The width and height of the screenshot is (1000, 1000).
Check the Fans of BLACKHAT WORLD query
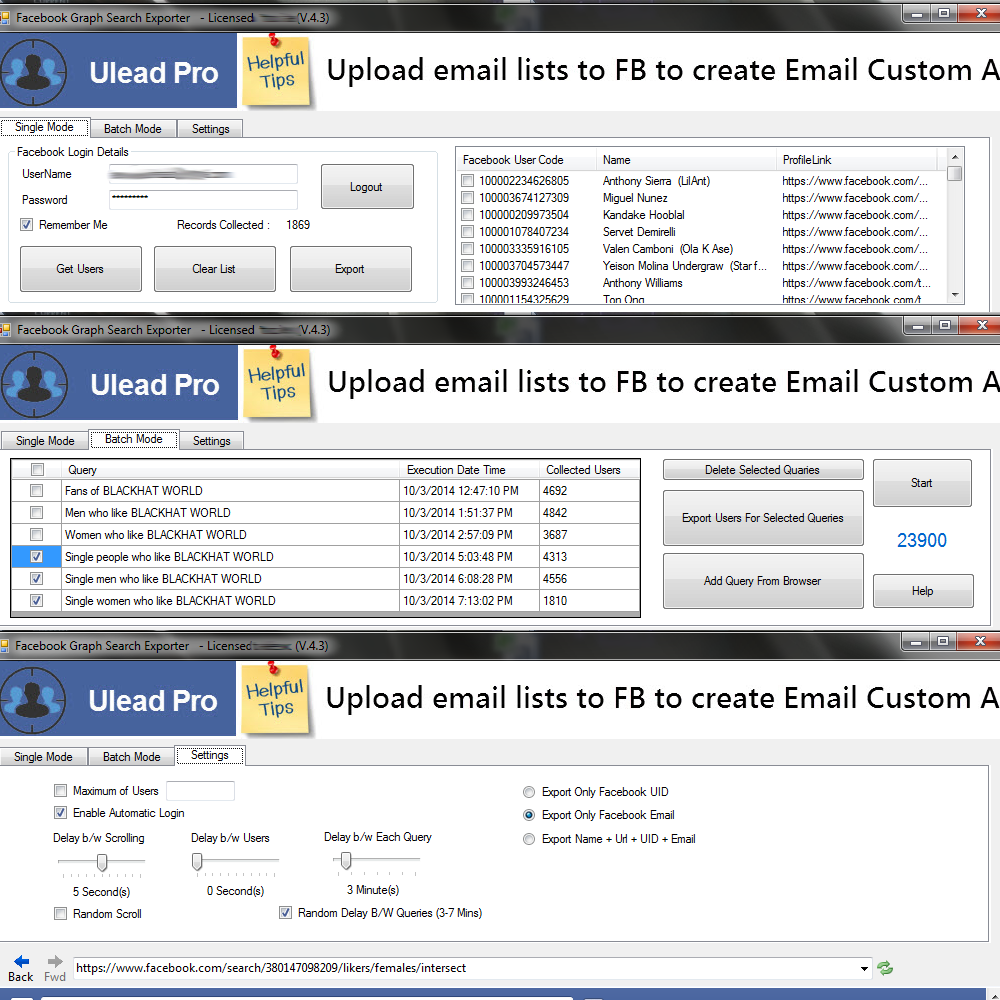36,490
